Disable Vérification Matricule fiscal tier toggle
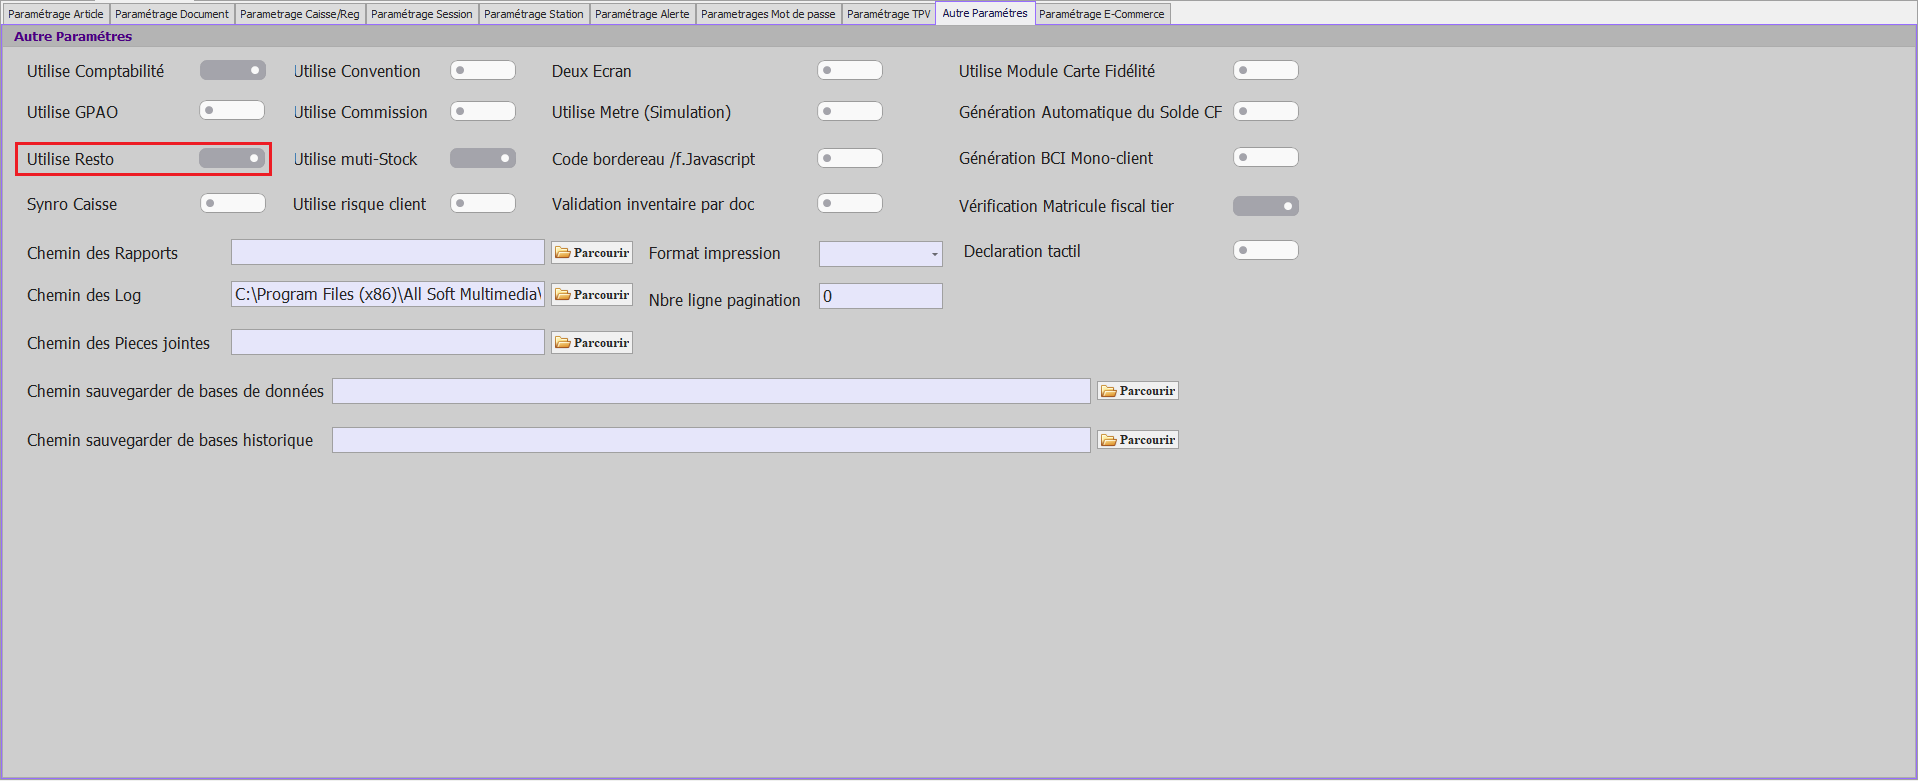The width and height of the screenshot is (1918, 781). [1266, 206]
